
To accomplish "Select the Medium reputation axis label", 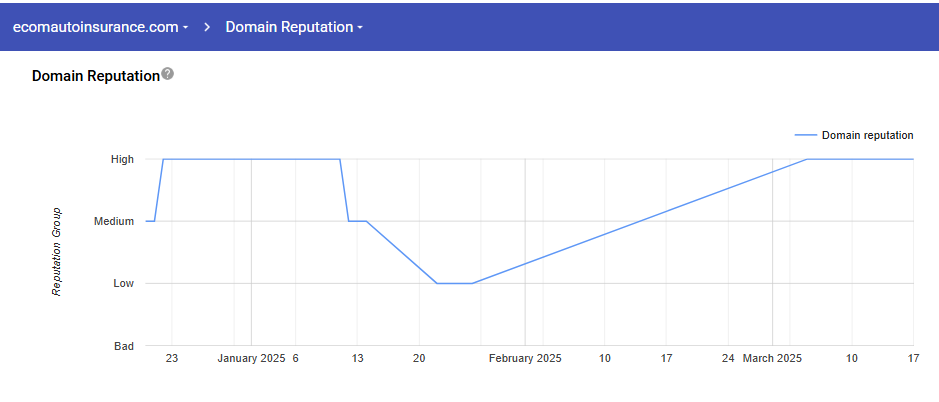I will [113, 221].
